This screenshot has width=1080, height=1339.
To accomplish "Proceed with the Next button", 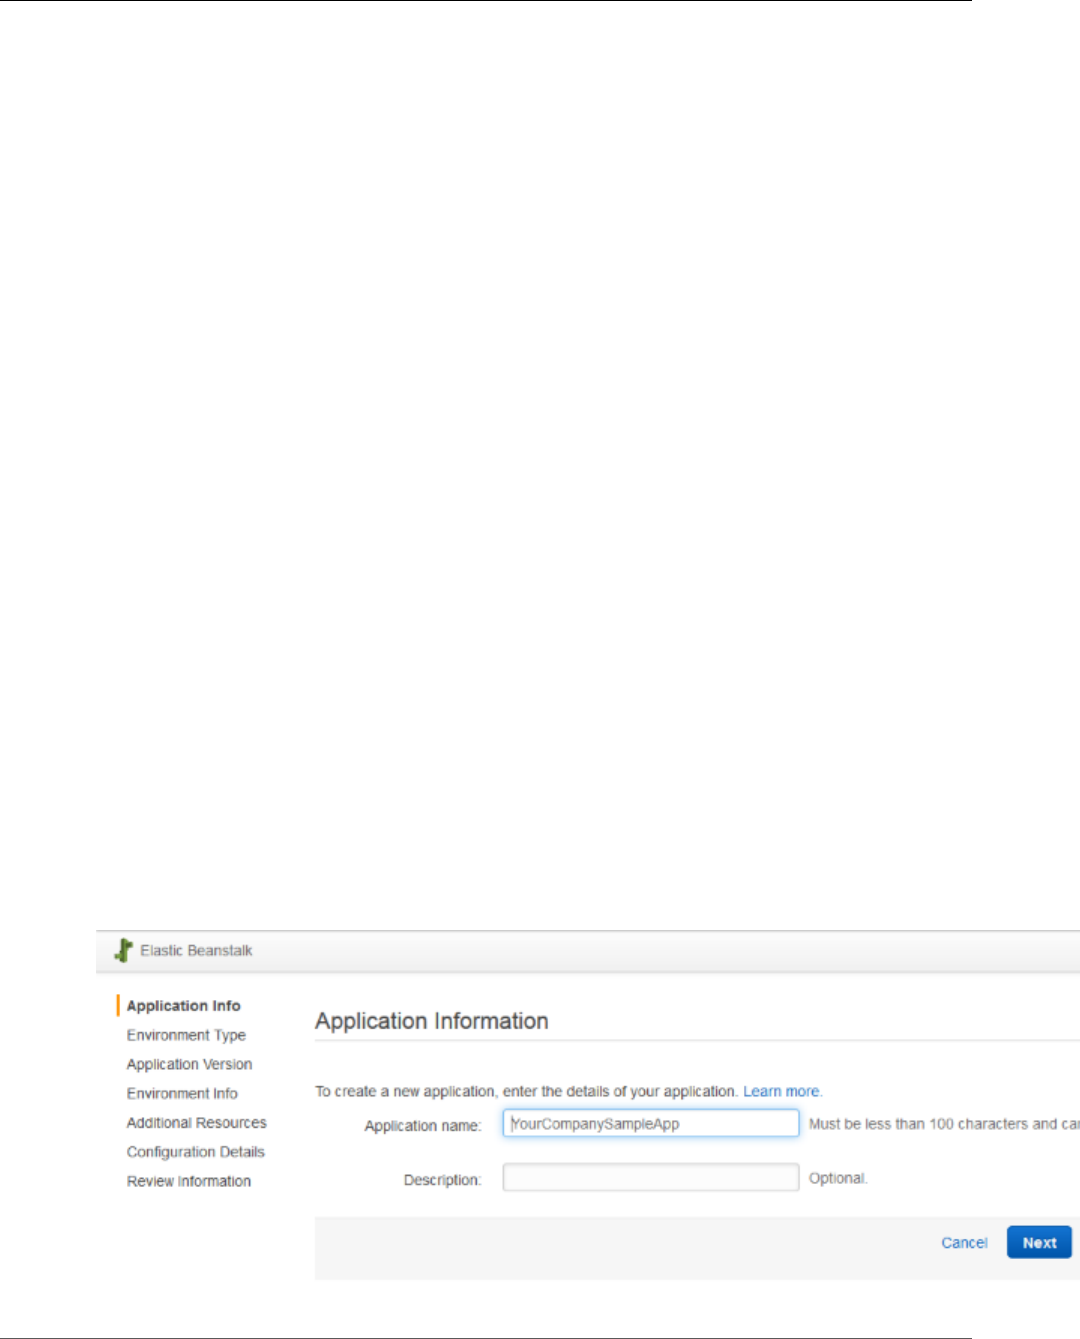I will click(x=1039, y=1242).
